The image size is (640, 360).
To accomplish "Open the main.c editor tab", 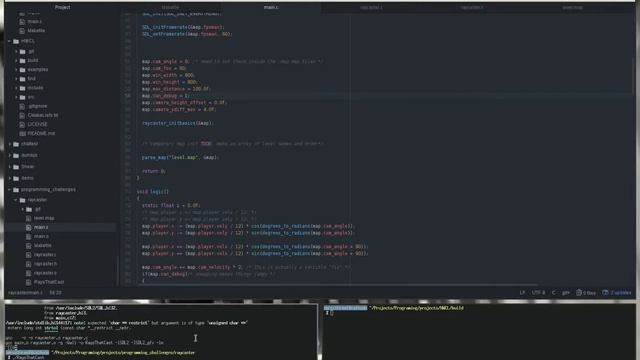I will pos(271,7).
